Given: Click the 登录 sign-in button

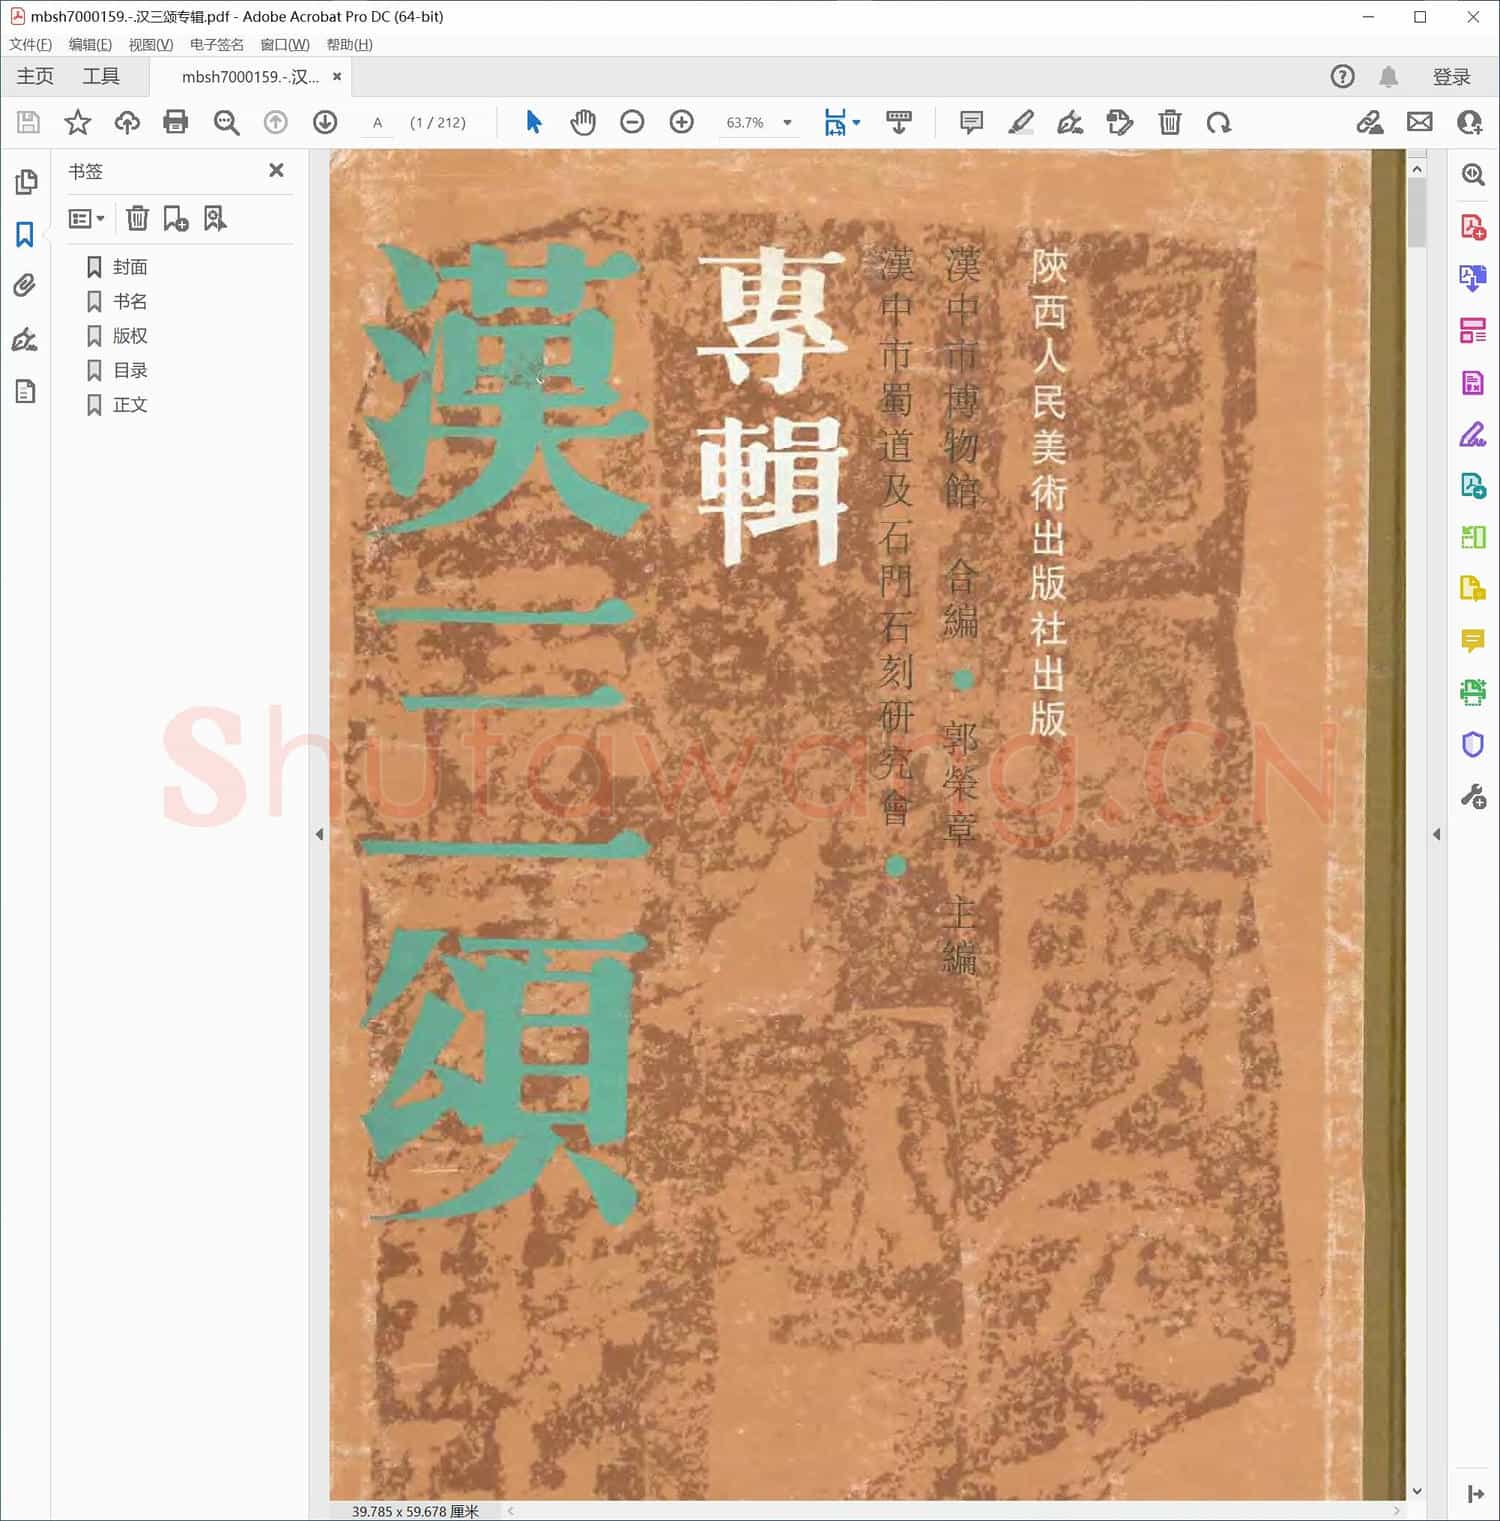Looking at the screenshot, I should coord(1452,76).
